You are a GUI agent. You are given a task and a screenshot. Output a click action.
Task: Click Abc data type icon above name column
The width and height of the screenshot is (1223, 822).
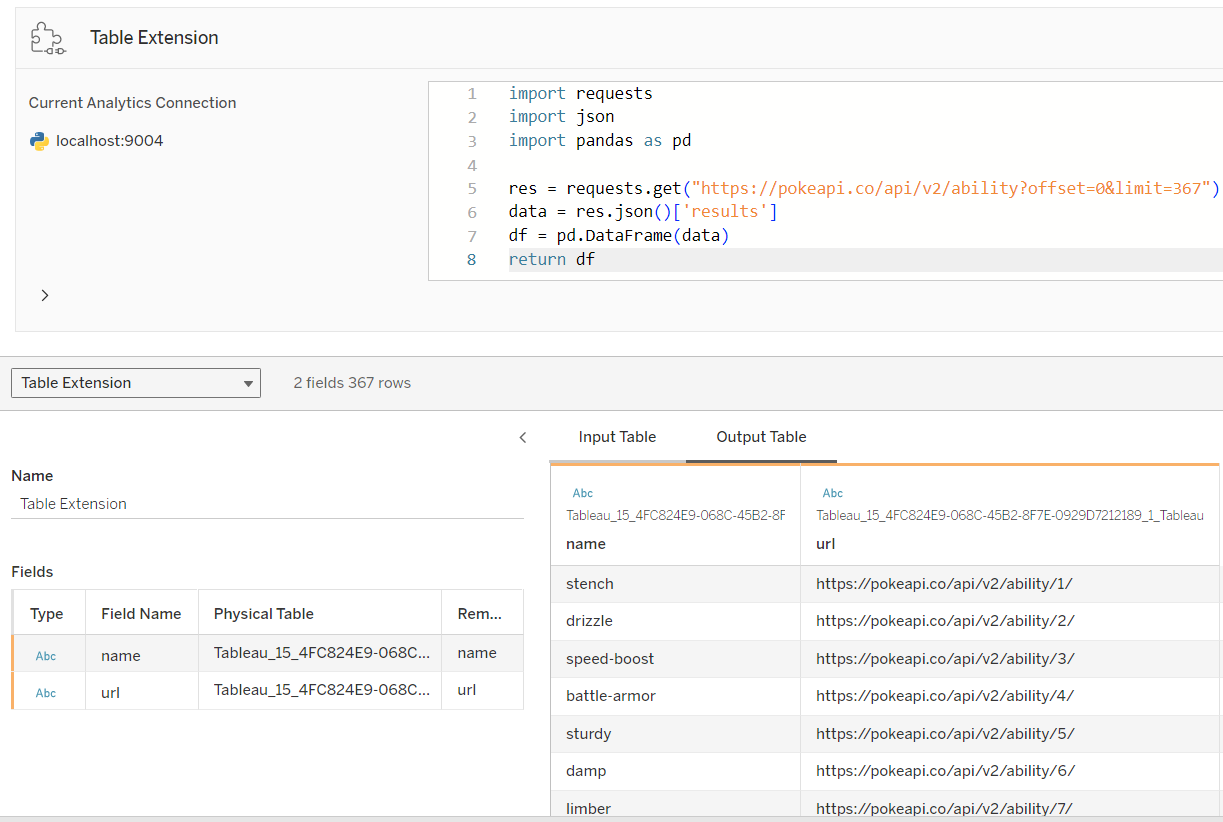(582, 493)
